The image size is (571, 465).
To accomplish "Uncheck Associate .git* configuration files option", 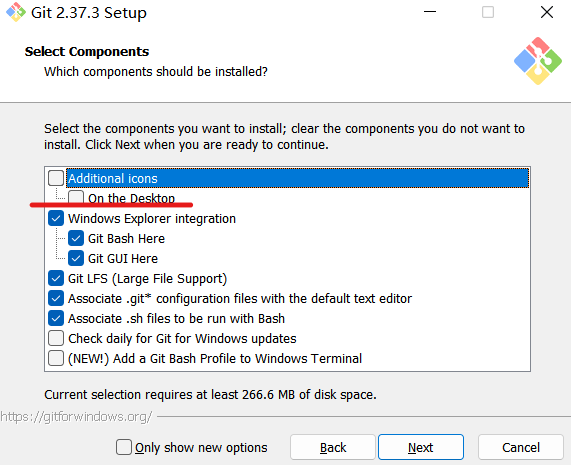I will tap(56, 298).
